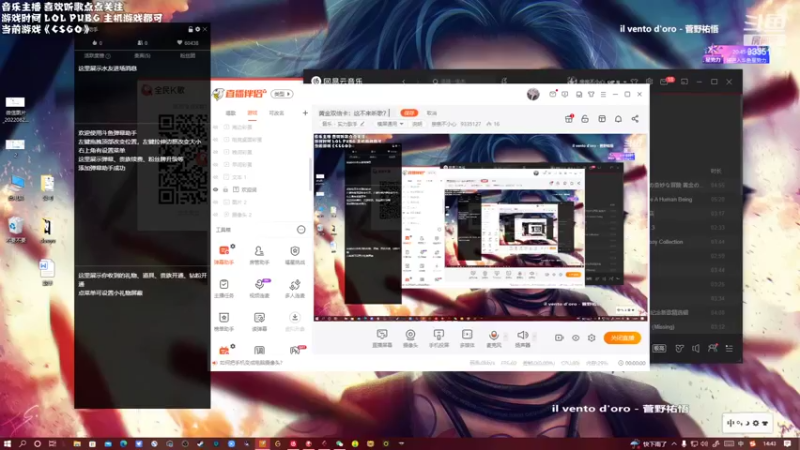800x450 pixels.
Task: Open live companion settings gear icon
Action: [x=592, y=338]
